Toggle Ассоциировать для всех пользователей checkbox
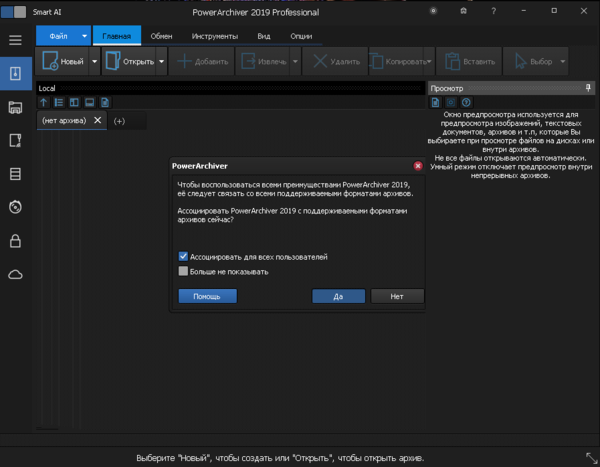 click(183, 256)
